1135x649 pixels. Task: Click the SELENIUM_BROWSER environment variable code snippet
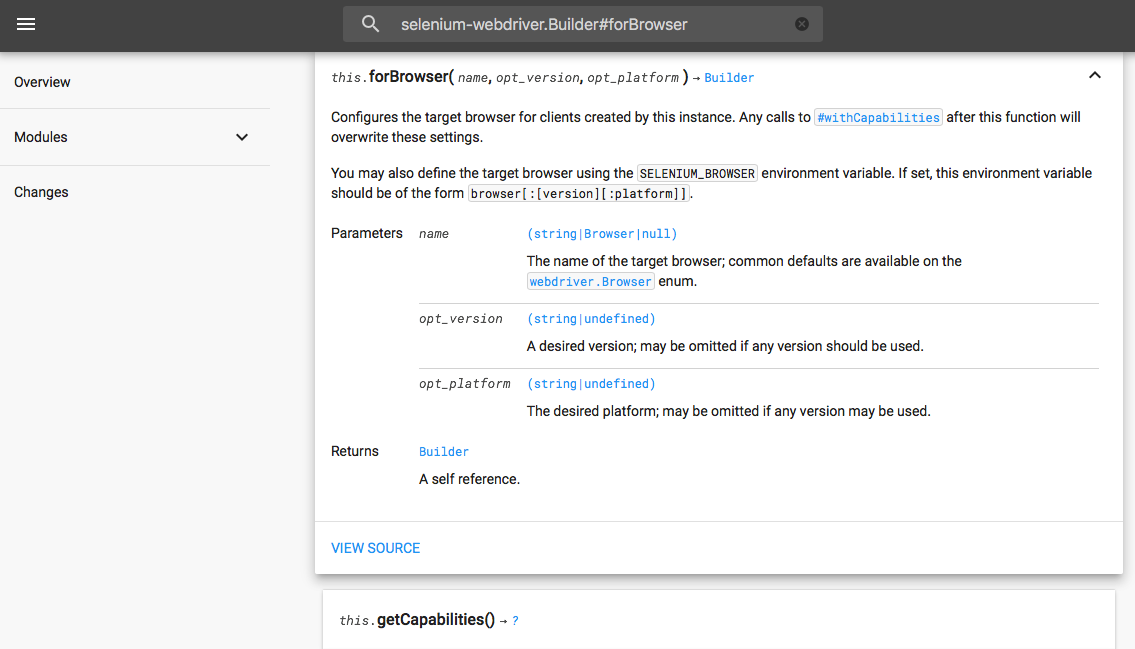[697, 172]
